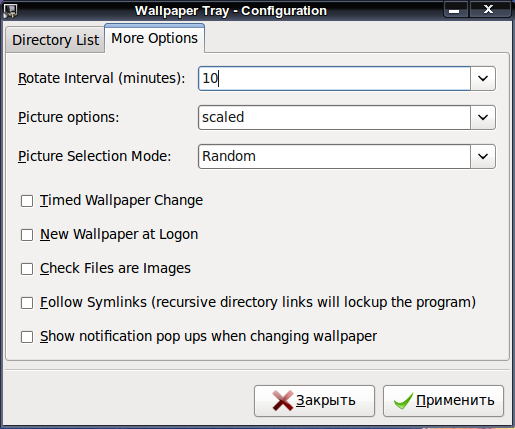515x429 pixels.
Task: Open the Rotate Interval dropdown arrow
Action: coord(483,78)
